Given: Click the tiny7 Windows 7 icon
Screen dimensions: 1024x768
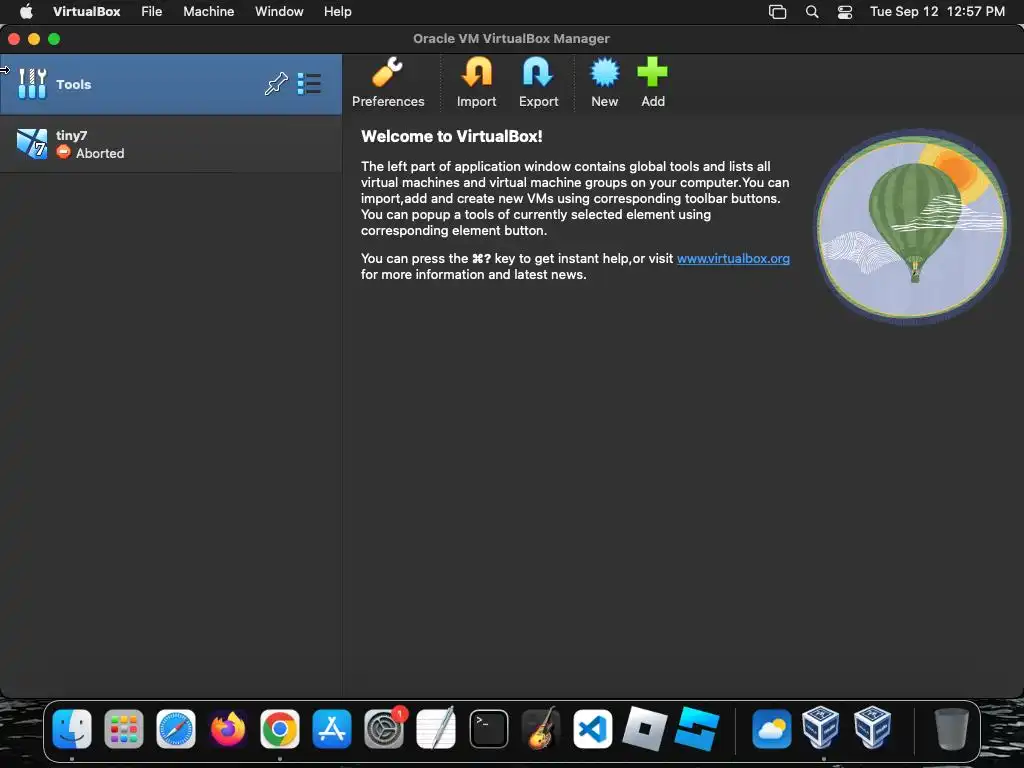Looking at the screenshot, I should click(x=32, y=144).
